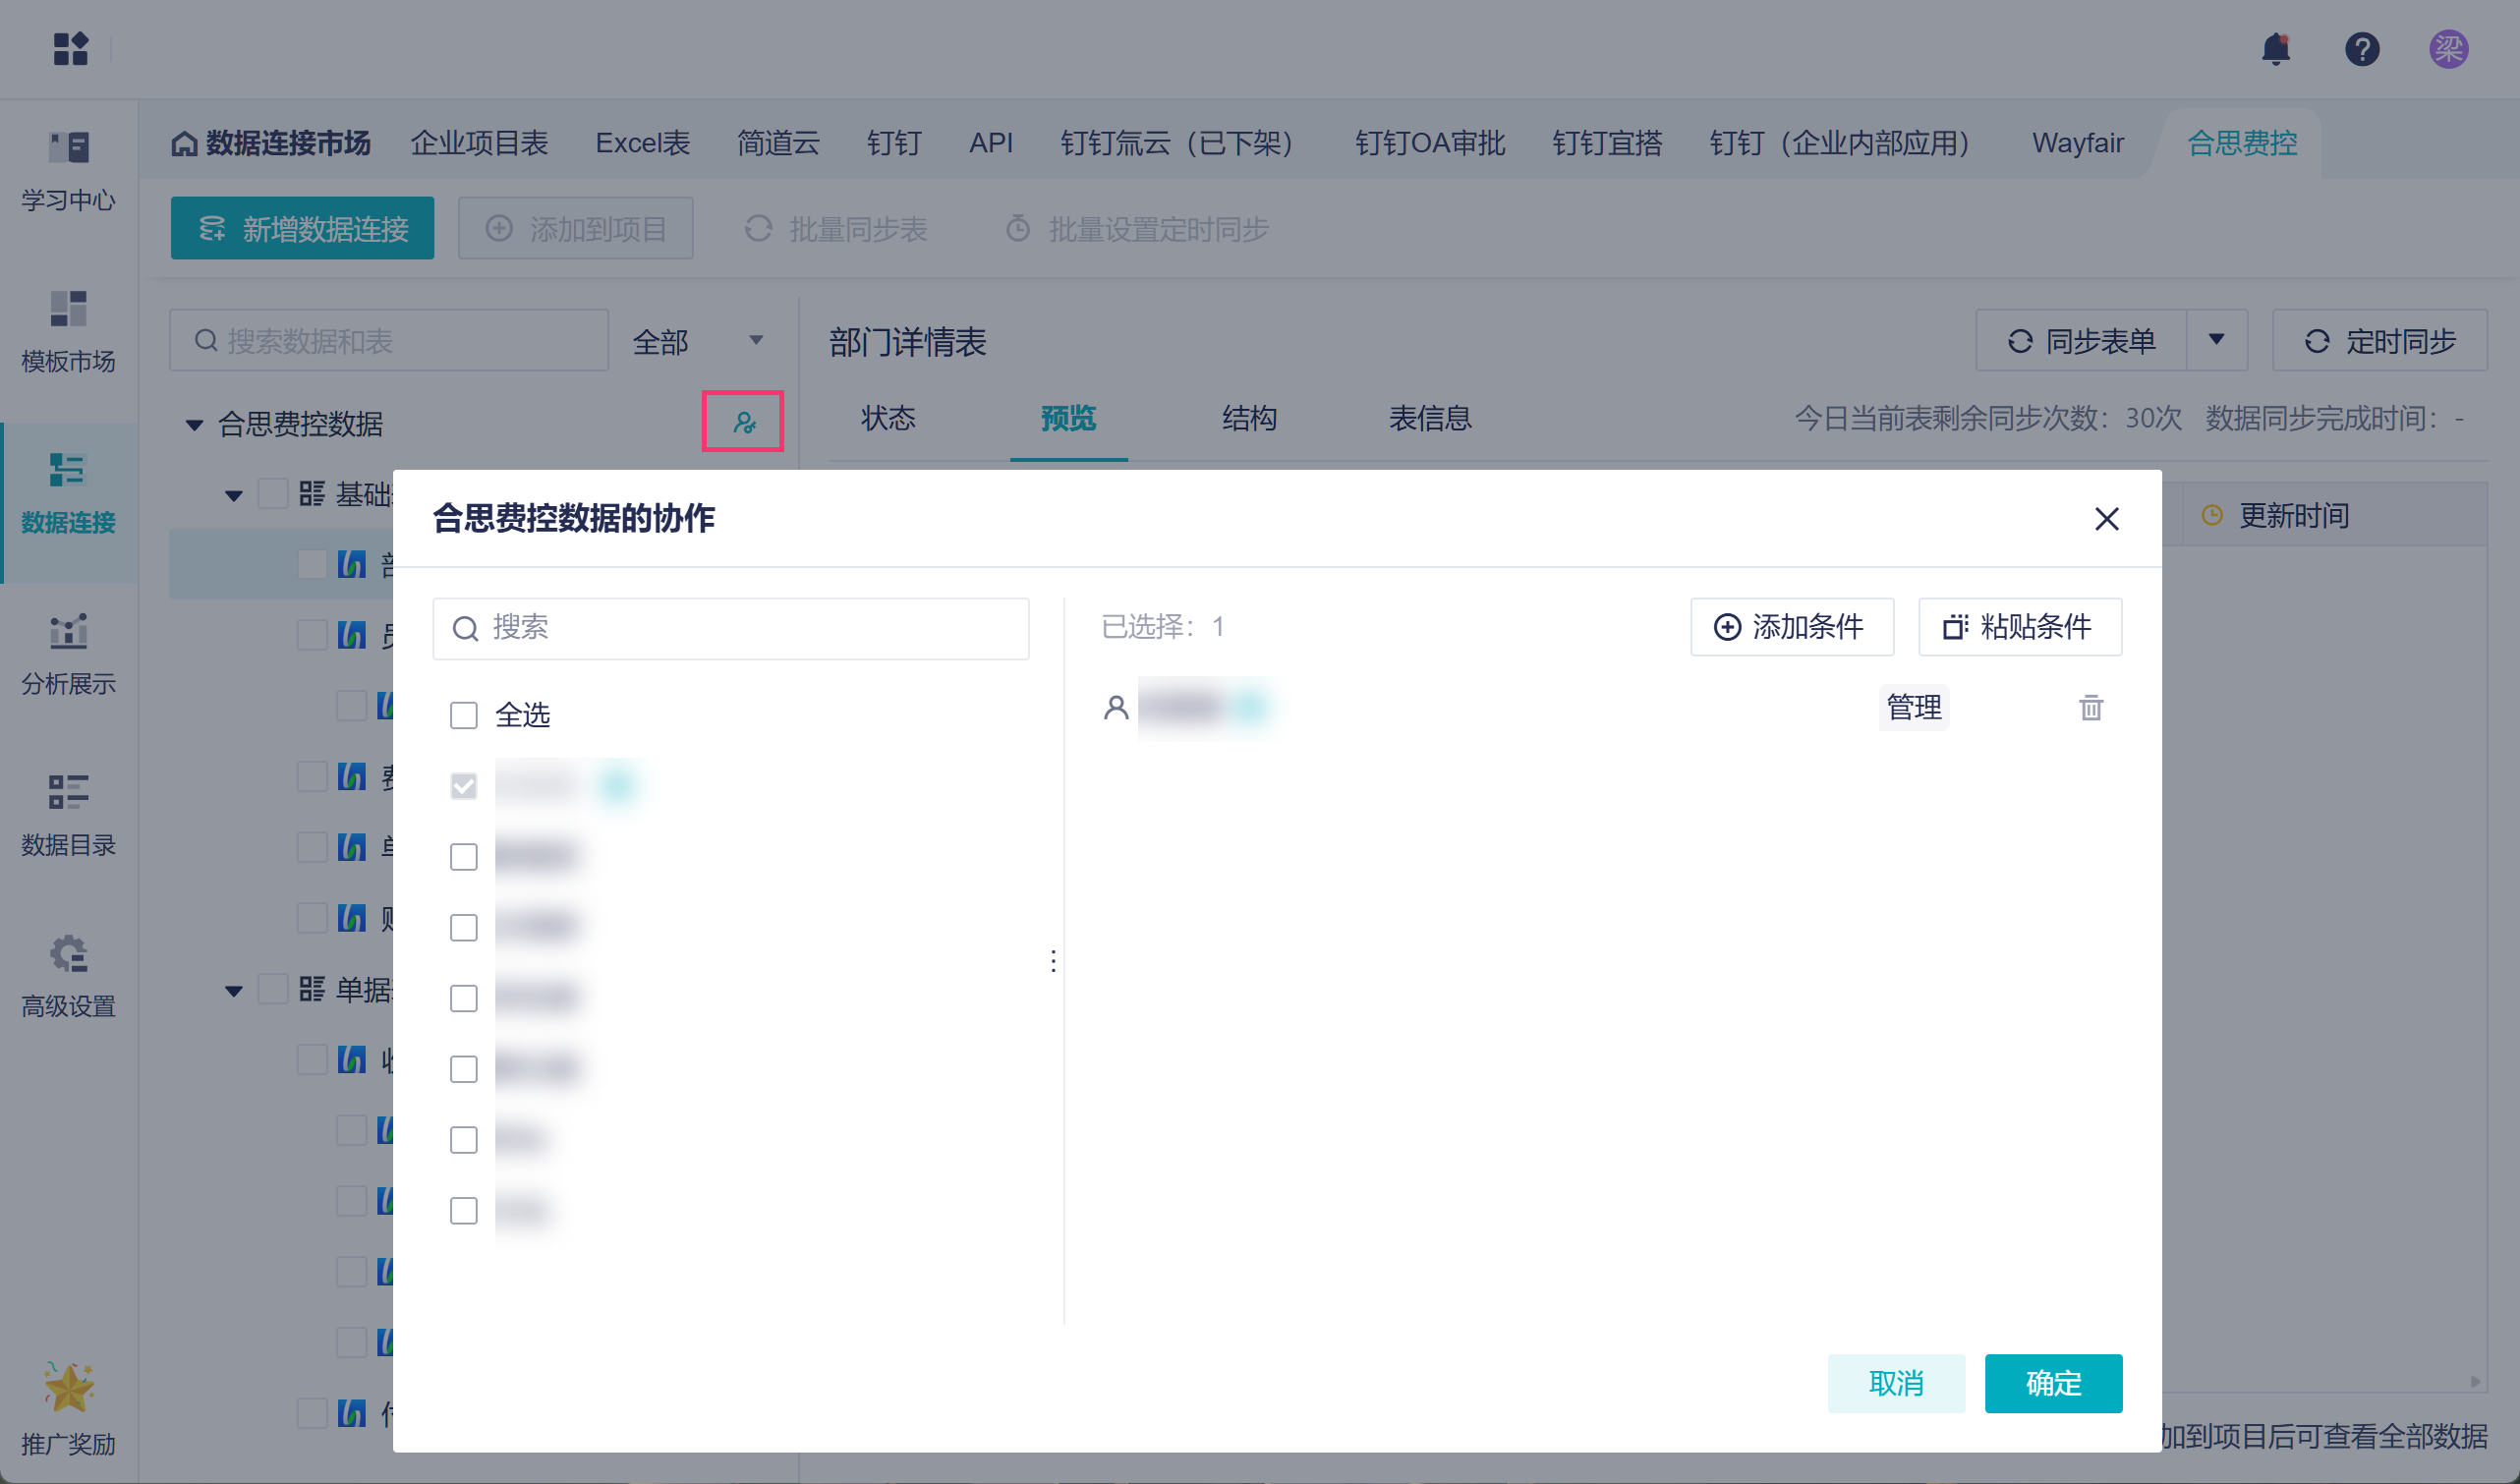Uncheck the first checked member checkbox
2520x1484 pixels.
coord(464,786)
